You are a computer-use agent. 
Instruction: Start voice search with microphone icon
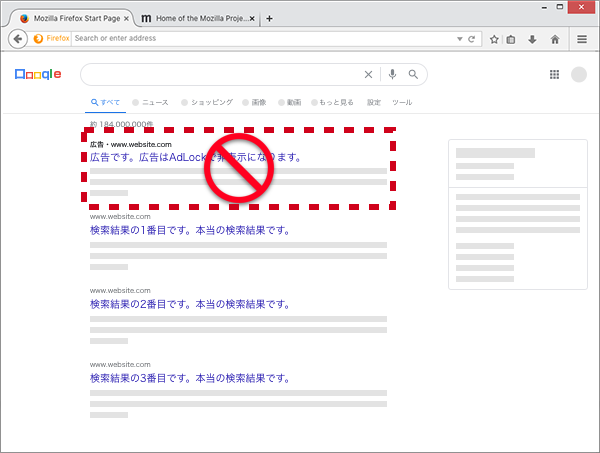coord(392,74)
